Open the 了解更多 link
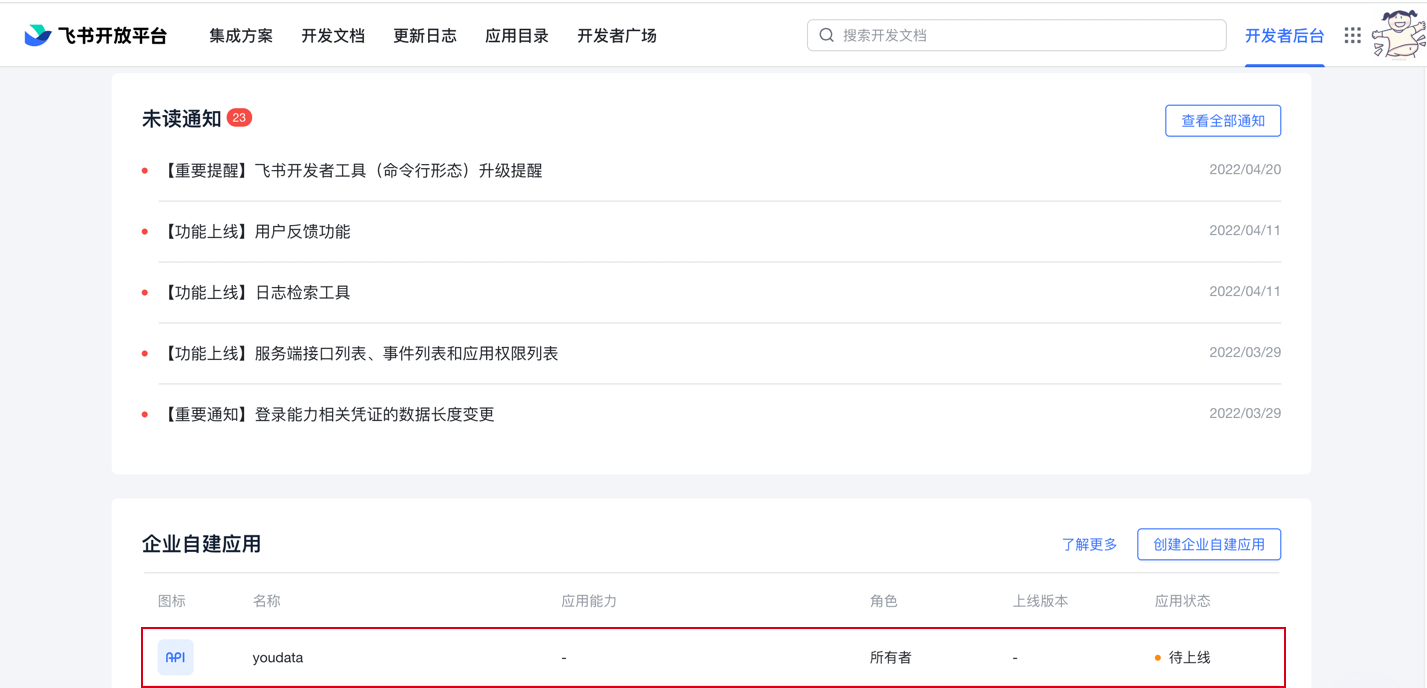The image size is (1427, 688). tap(1089, 545)
